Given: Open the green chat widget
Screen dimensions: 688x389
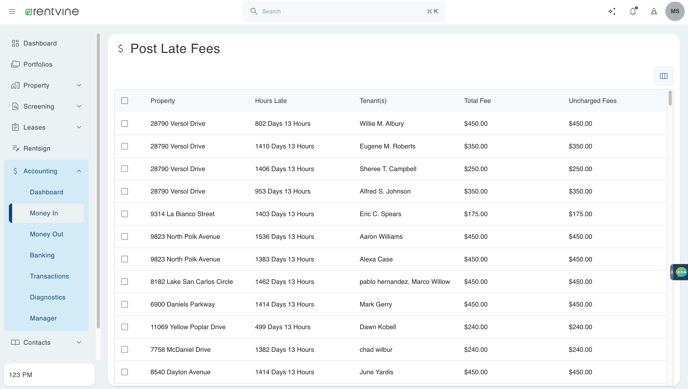Looking at the screenshot, I should [680, 272].
